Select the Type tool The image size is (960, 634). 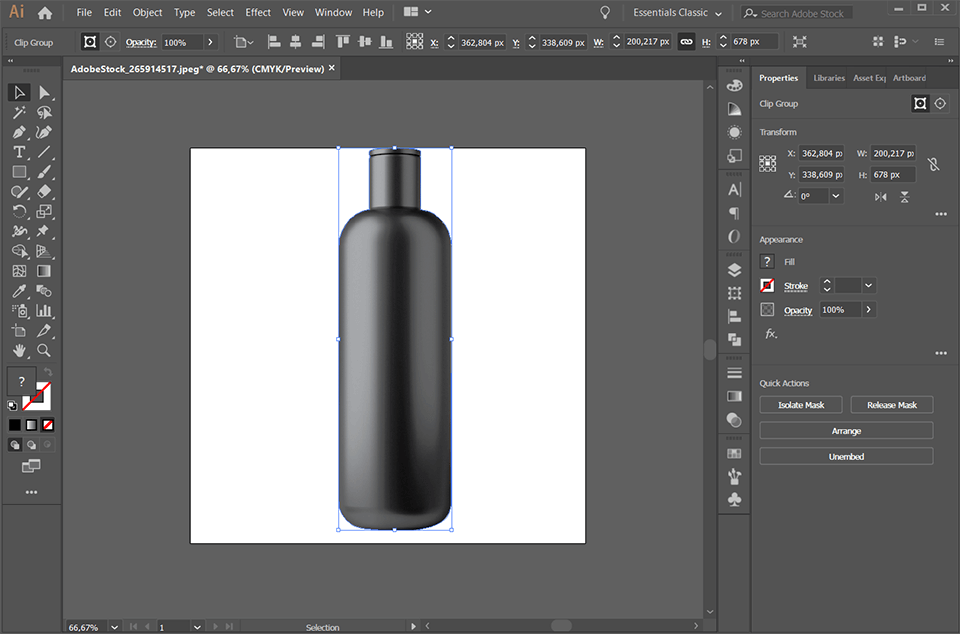click(18, 151)
